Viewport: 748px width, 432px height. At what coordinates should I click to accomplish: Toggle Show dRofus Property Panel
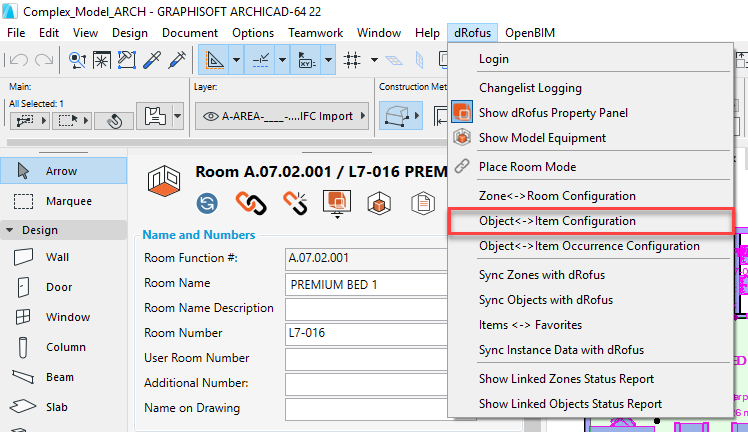pos(553,113)
